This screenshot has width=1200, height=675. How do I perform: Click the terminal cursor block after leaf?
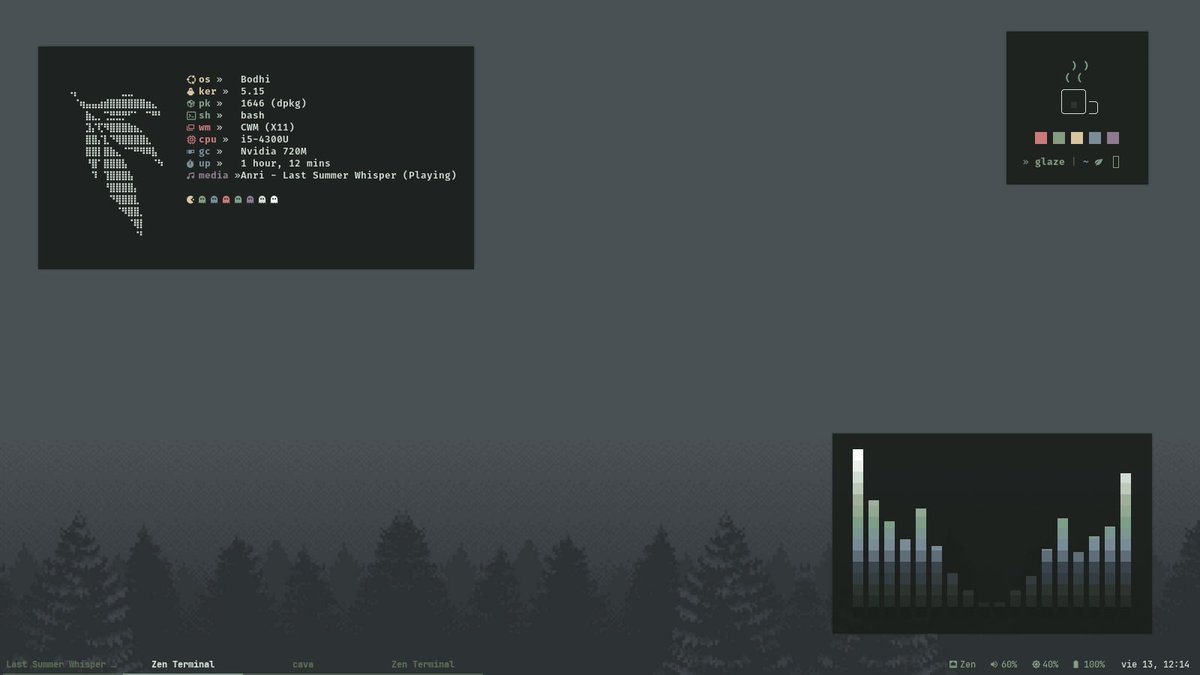(1116, 162)
